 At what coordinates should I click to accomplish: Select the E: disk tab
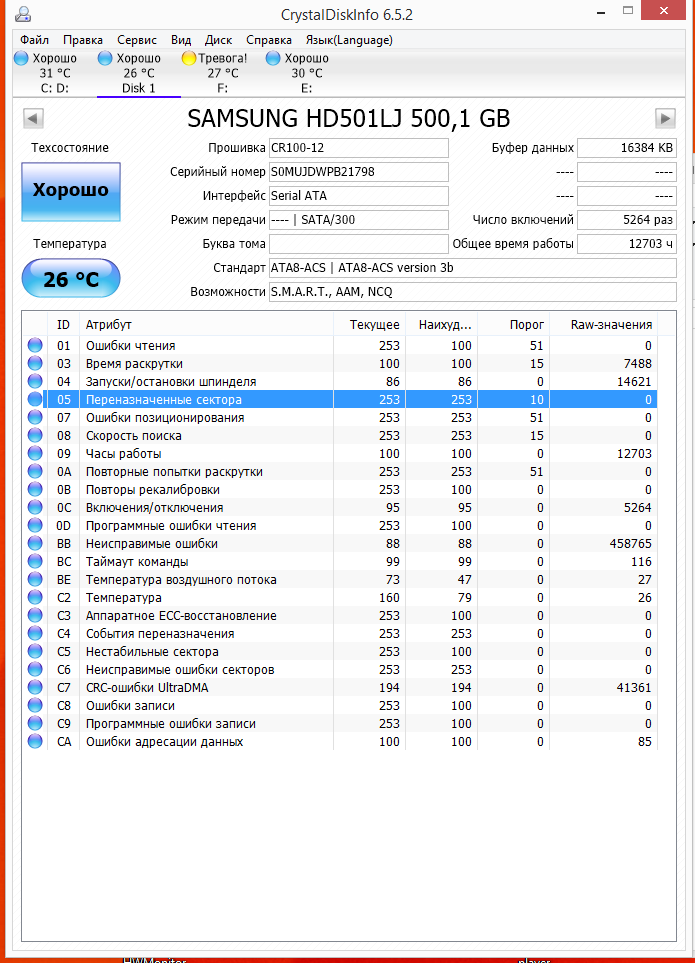click(306, 73)
